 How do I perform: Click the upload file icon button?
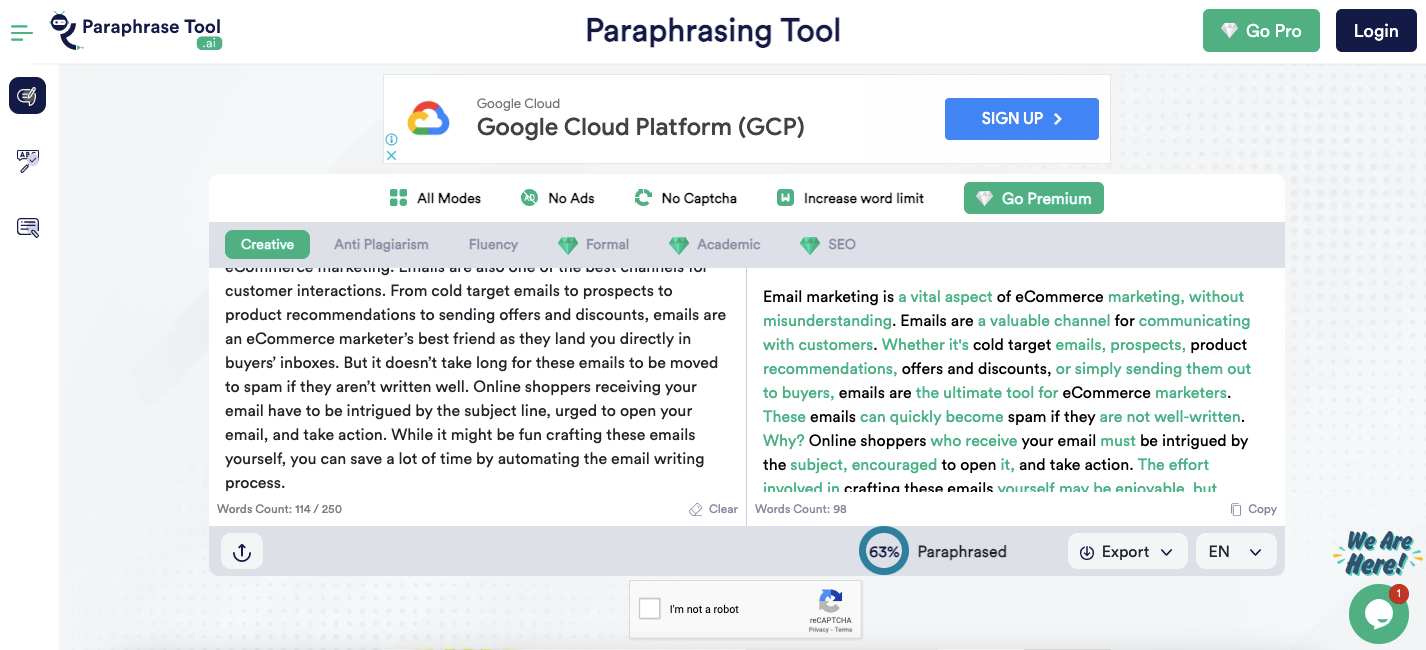point(242,552)
